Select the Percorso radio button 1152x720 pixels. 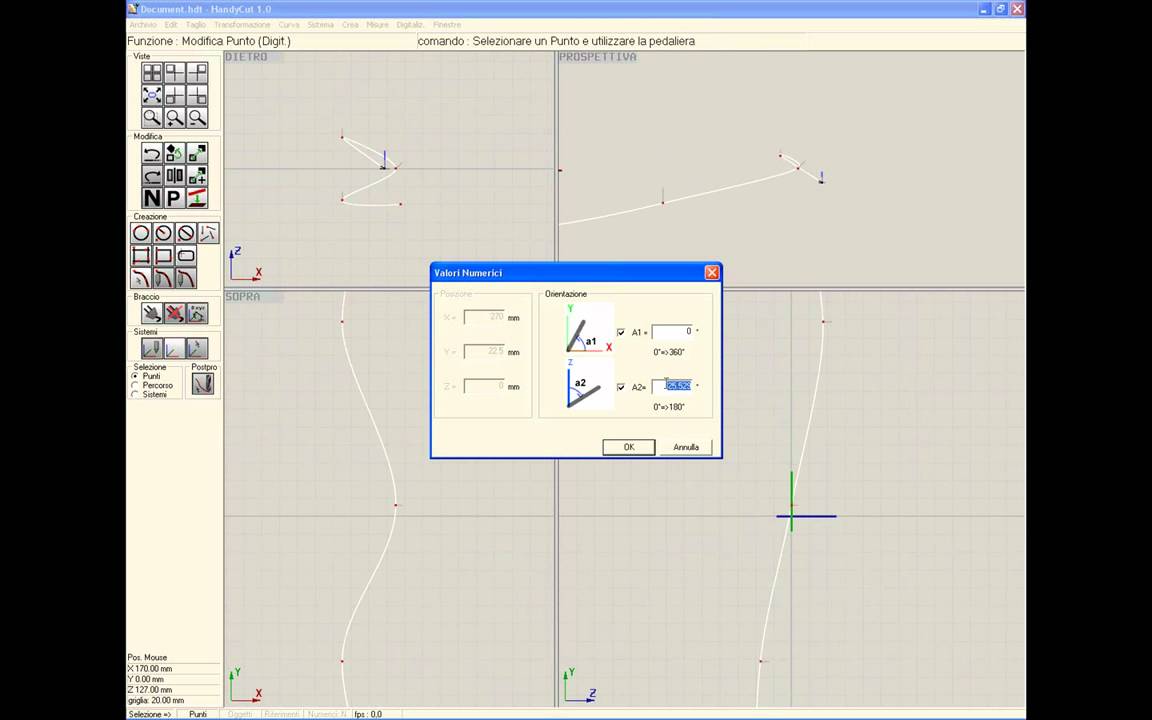[x=135, y=385]
